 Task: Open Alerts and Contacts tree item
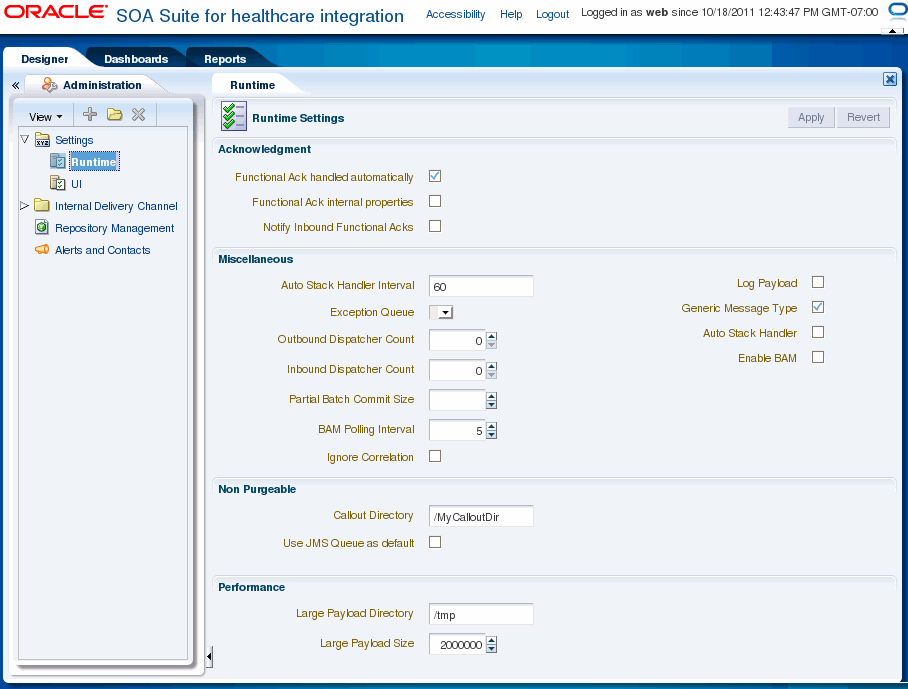(102, 250)
